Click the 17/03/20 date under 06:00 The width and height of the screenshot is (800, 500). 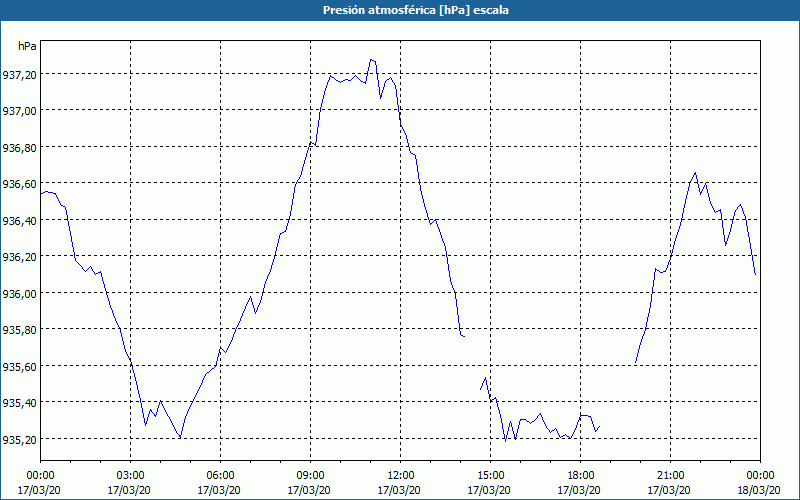click(219, 490)
